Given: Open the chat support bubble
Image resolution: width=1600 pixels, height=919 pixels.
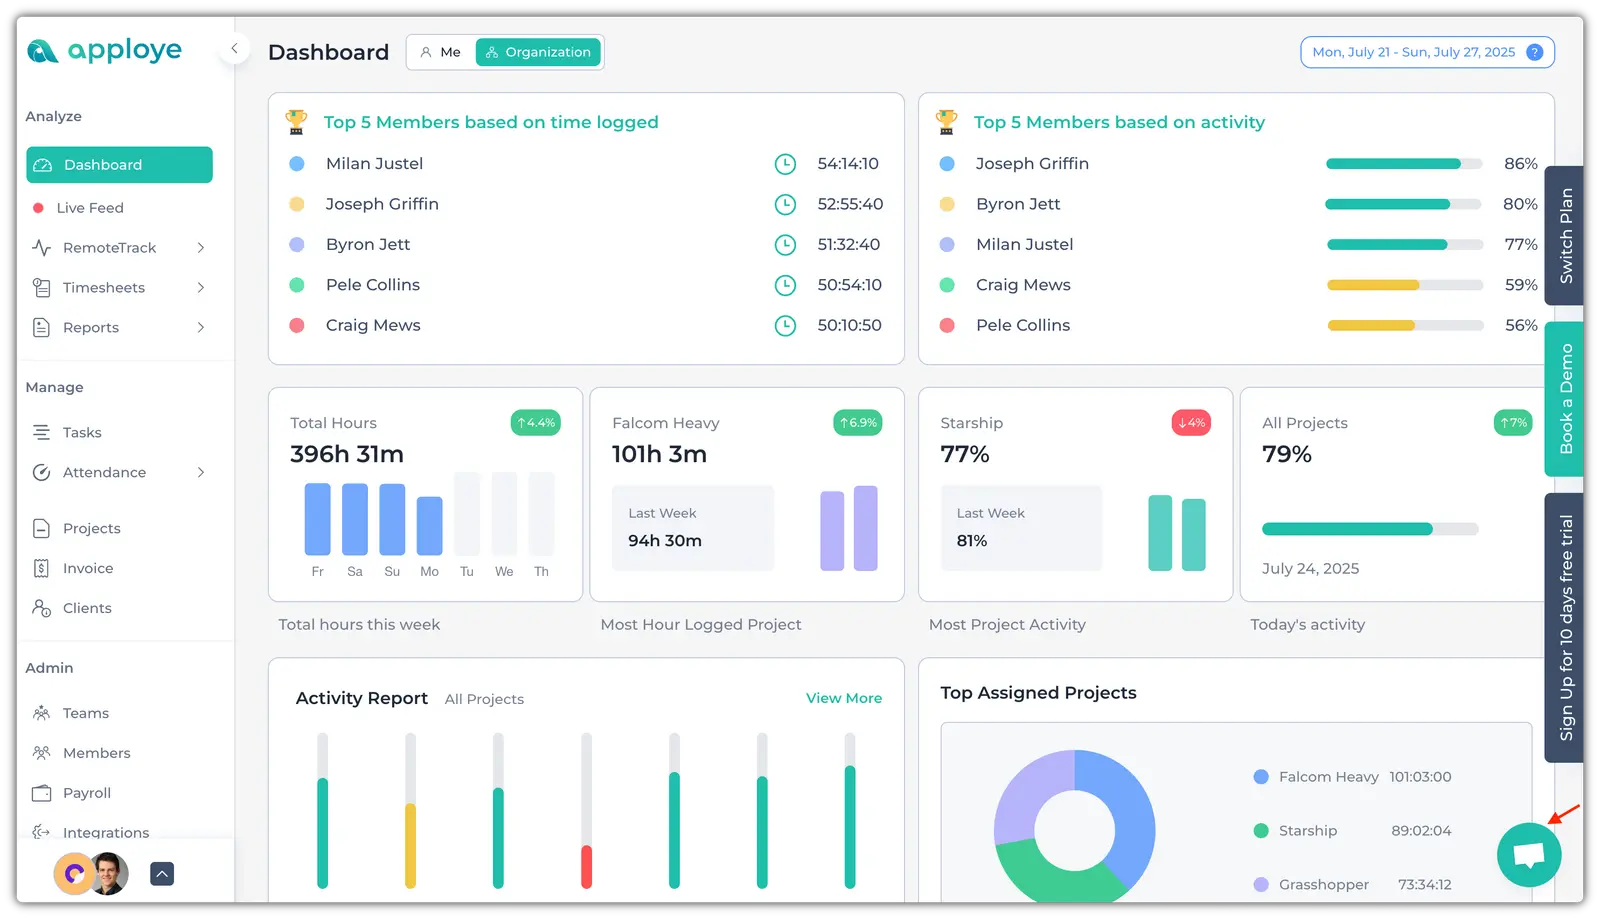Looking at the screenshot, I should [1528, 855].
